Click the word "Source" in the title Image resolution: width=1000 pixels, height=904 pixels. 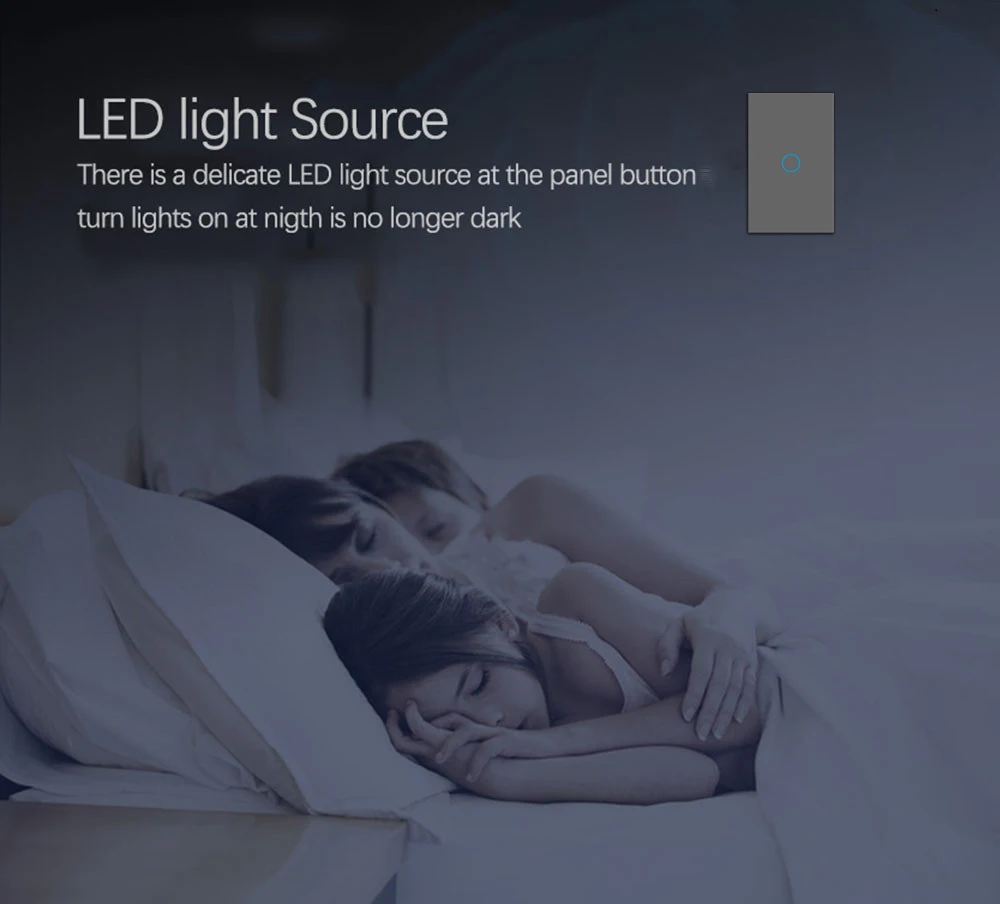click(369, 119)
